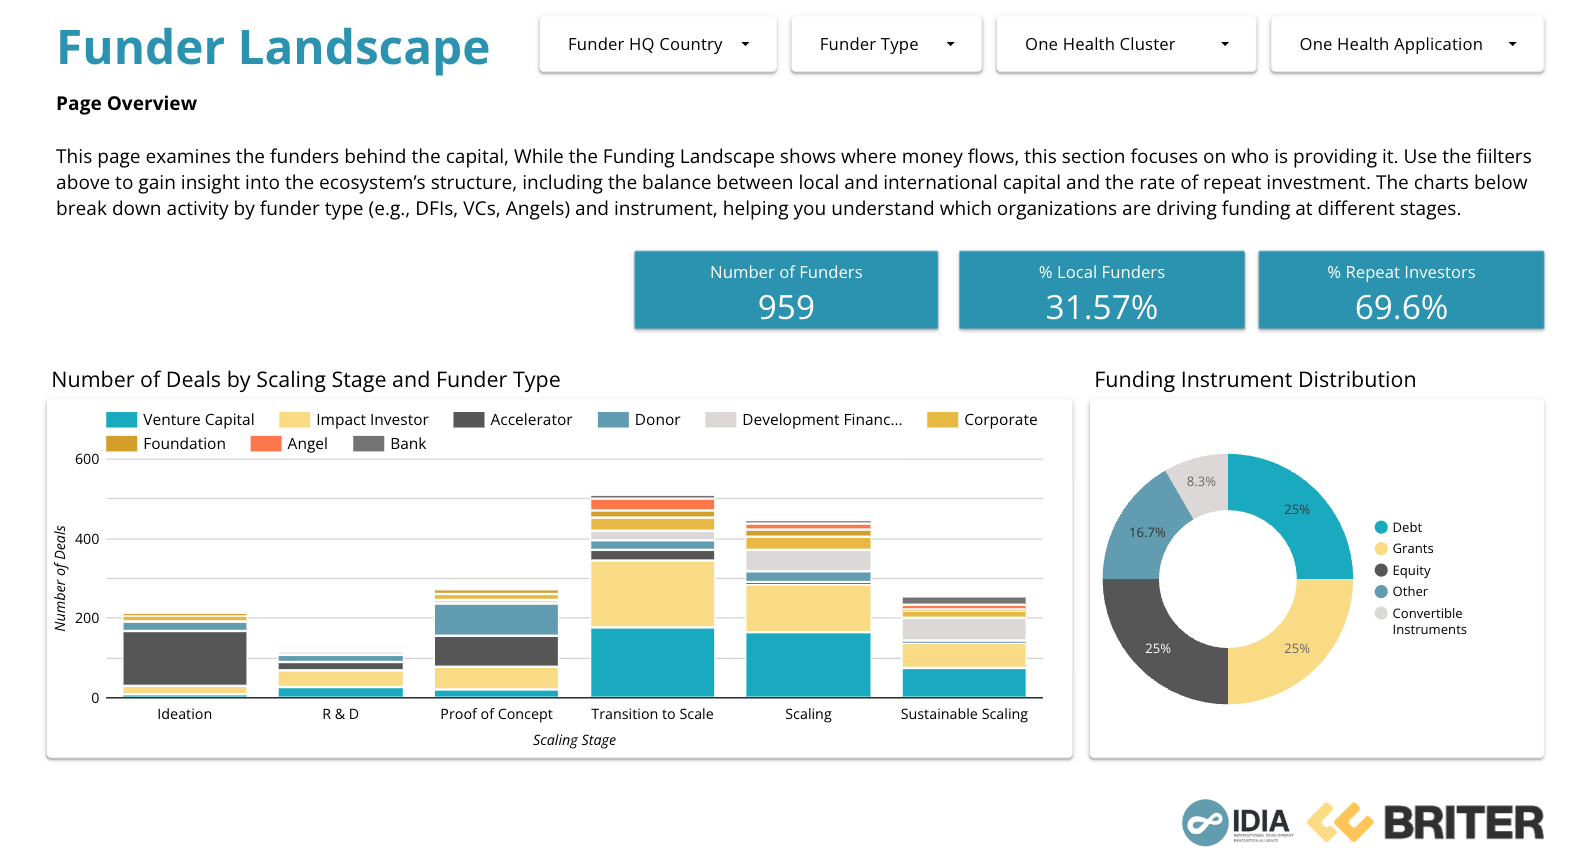This screenshot has width=1591, height=858.
Task: Click the Scaling impact investor bar segment
Action: coord(808,608)
